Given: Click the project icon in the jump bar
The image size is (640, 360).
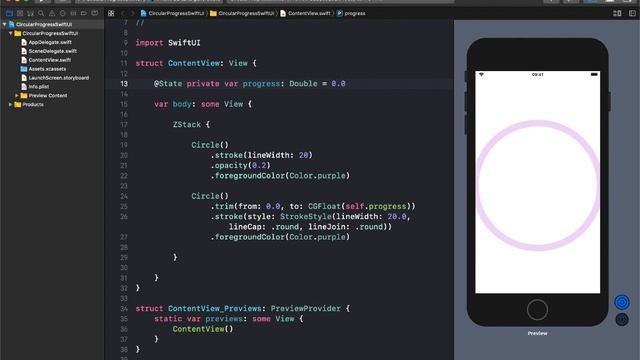Looking at the screenshot, I should point(143,13).
